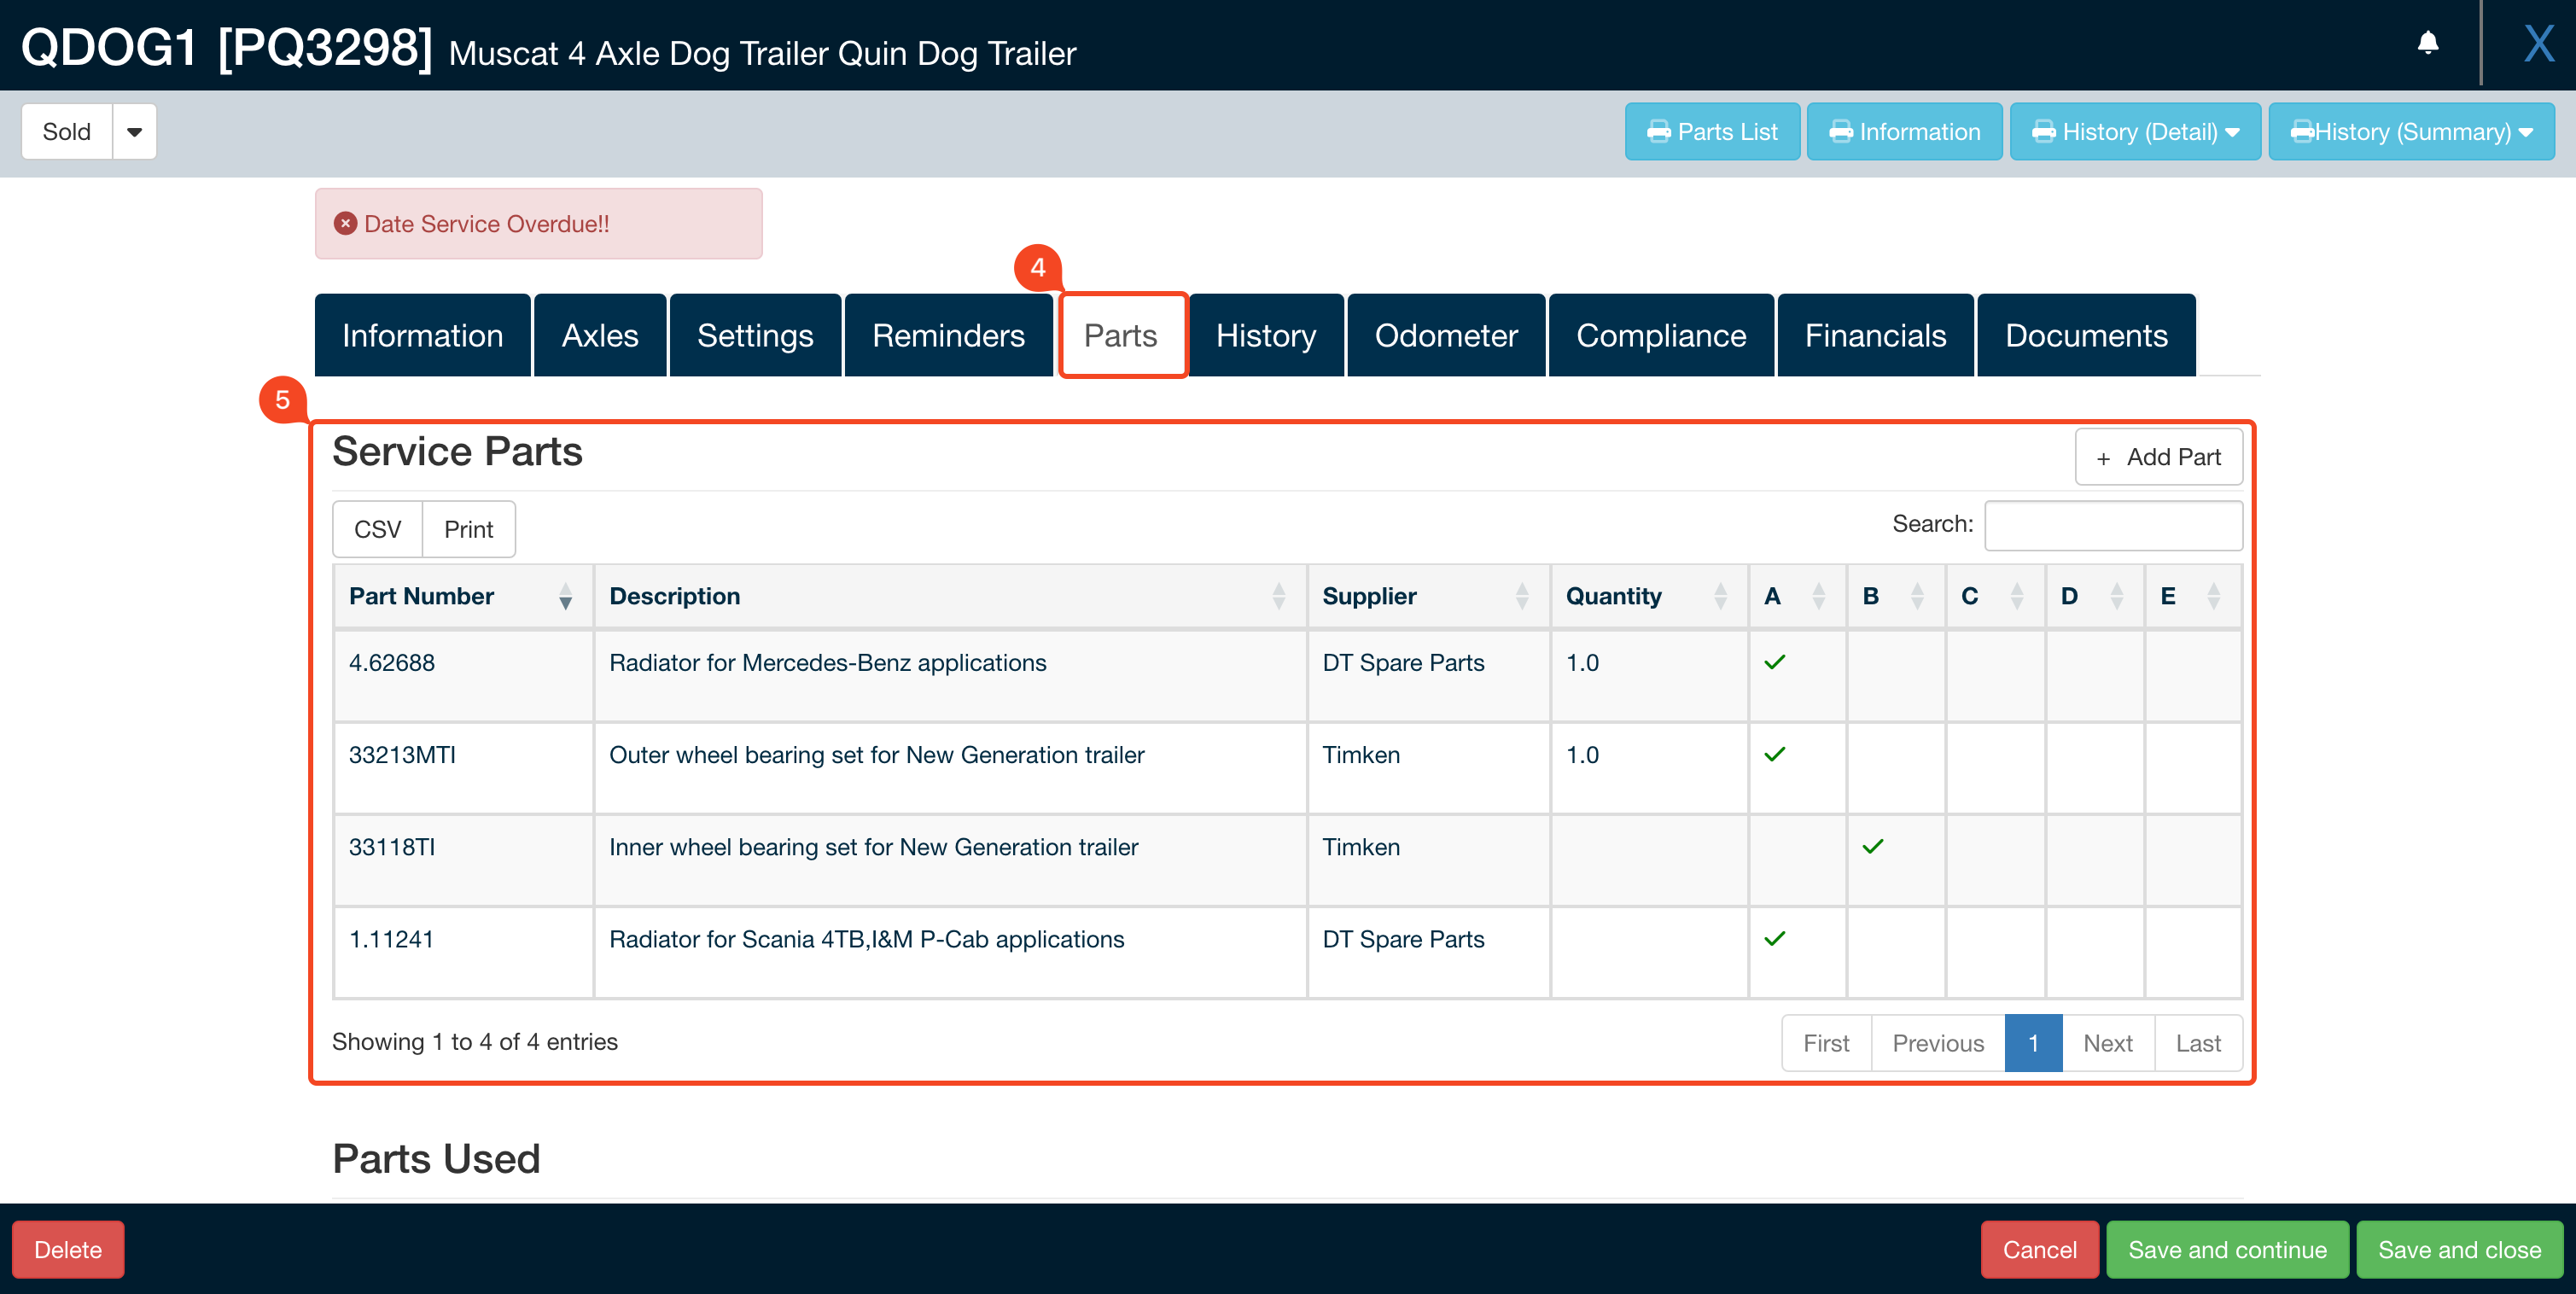Go to the History tab
Viewport: 2576px width, 1294px height.
pyautogui.click(x=1266, y=335)
